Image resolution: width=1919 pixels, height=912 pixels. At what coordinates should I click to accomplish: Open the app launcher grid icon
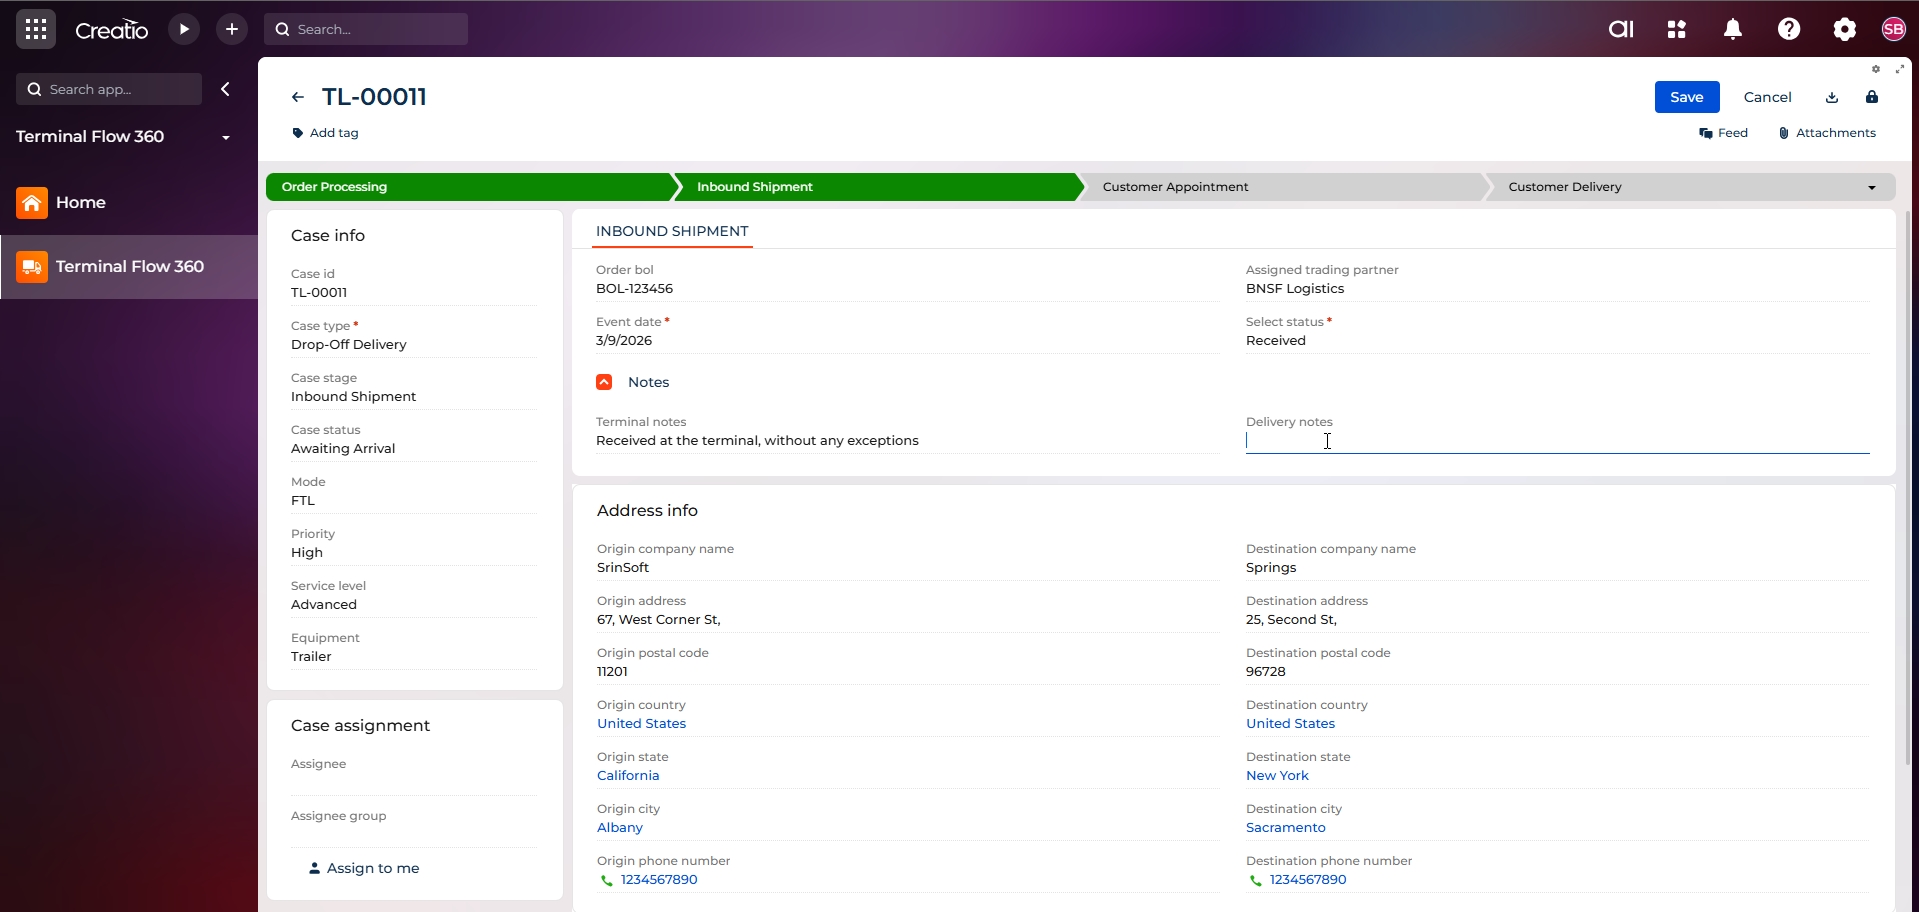coord(36,29)
